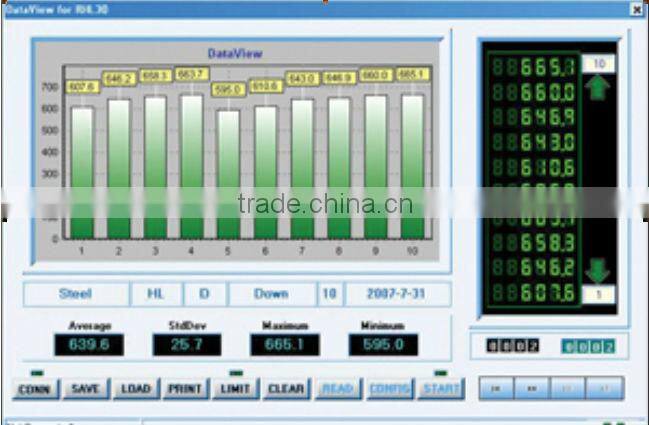The width and height of the screenshot is (649, 425).
Task: Open CONFIG settings
Action: click(x=388, y=388)
